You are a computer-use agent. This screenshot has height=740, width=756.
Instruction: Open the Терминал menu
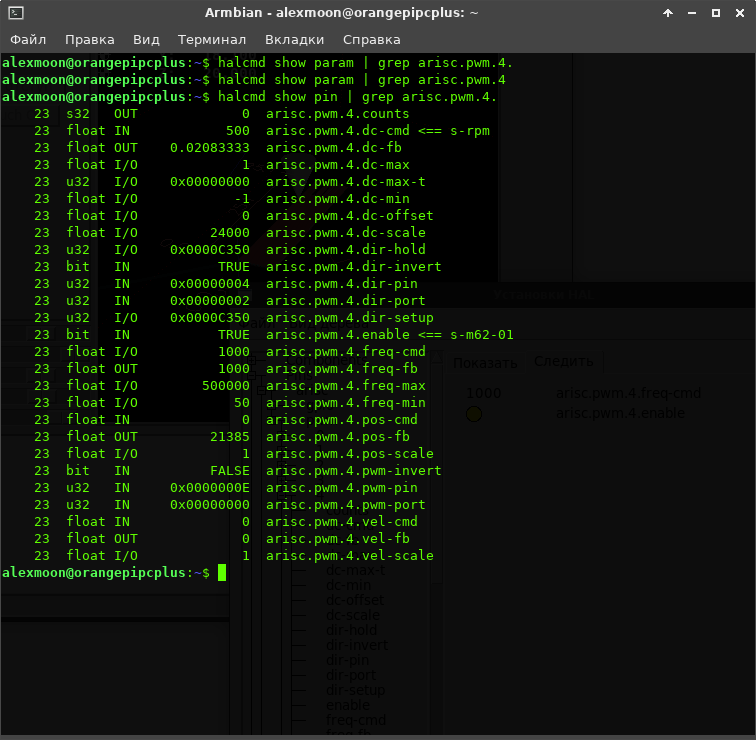(x=212, y=40)
